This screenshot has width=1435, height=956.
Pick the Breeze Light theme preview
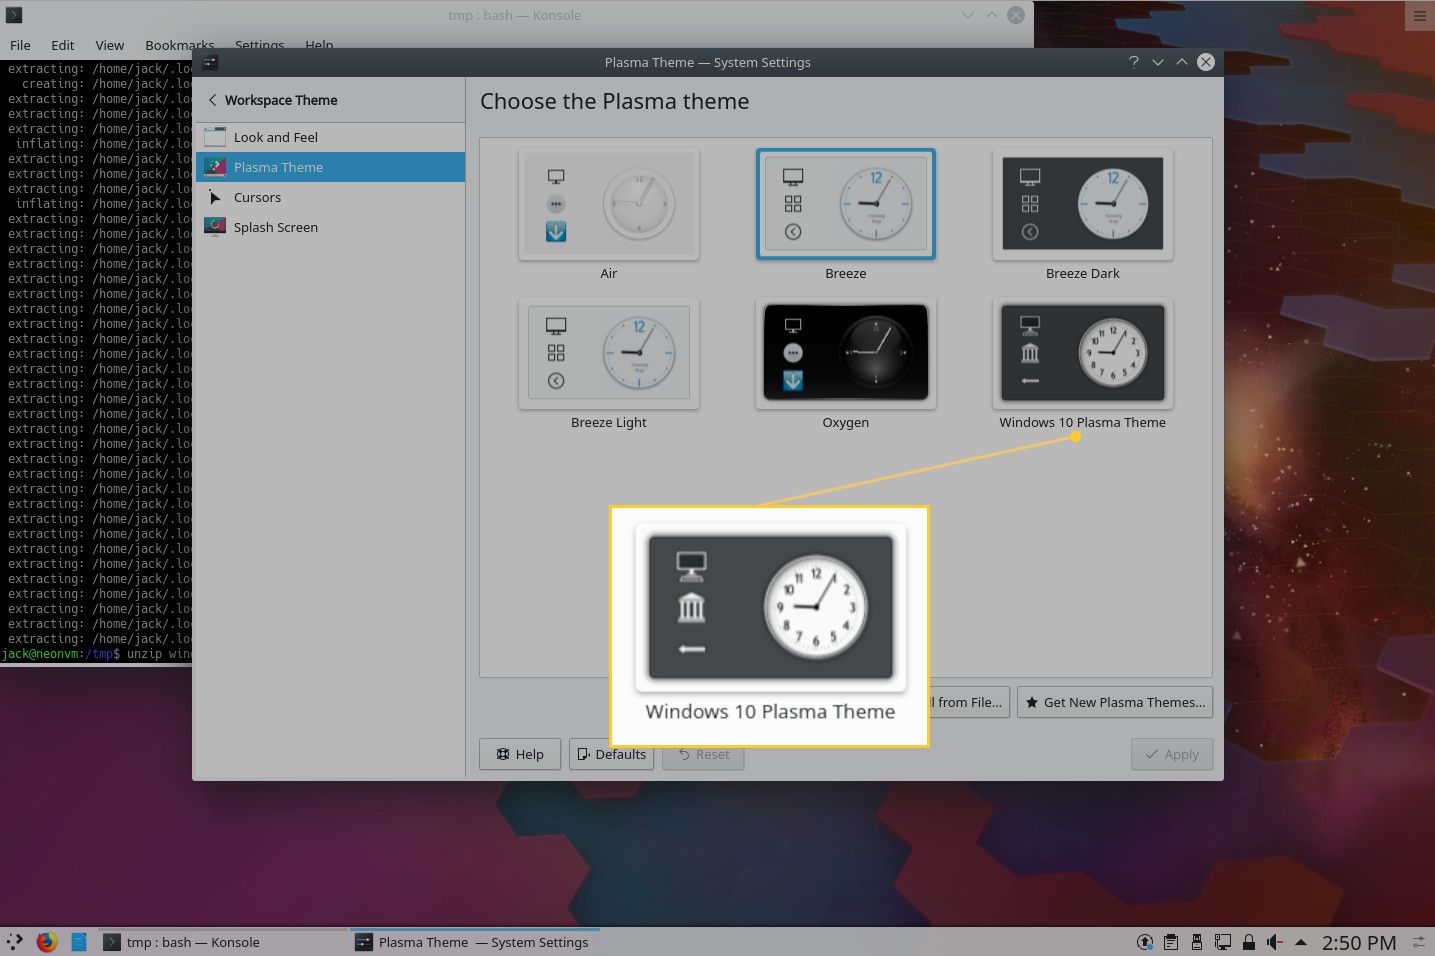tap(608, 353)
